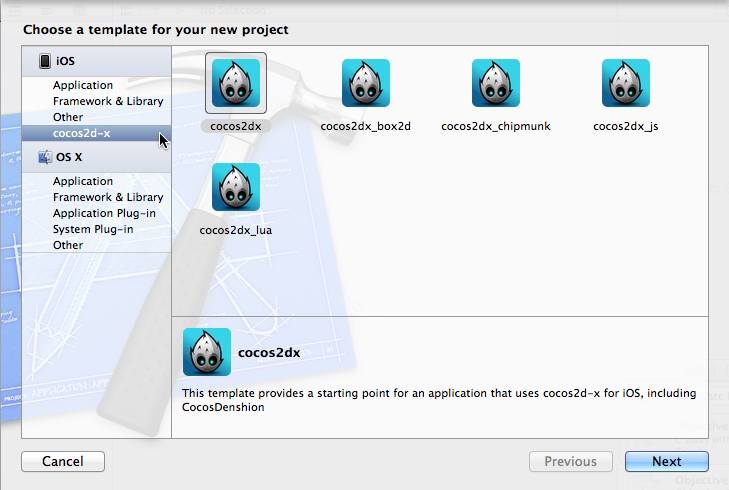Click the cocos2dx_box2d label text
Screen dimensions: 729x490
365,126
